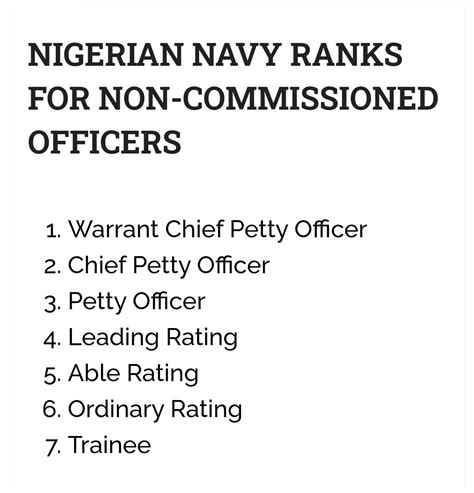Image resolution: width=474 pixels, height=493 pixels.
Task: Click the word Warrant in first item
Action: point(113,229)
